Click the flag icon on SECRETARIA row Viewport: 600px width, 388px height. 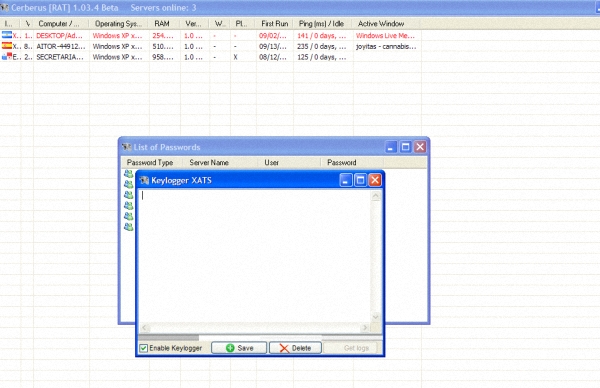click(x=7, y=57)
